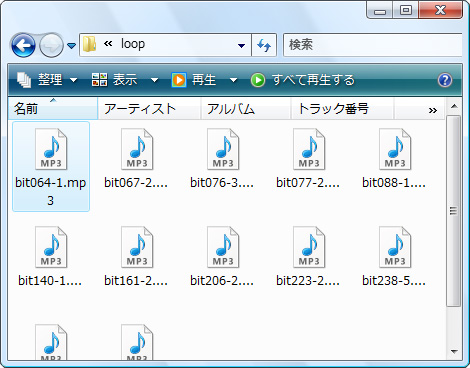The height and width of the screenshot is (368, 470).
Task: Click すべて再生する play all button
Action: pyautogui.click(x=303, y=80)
